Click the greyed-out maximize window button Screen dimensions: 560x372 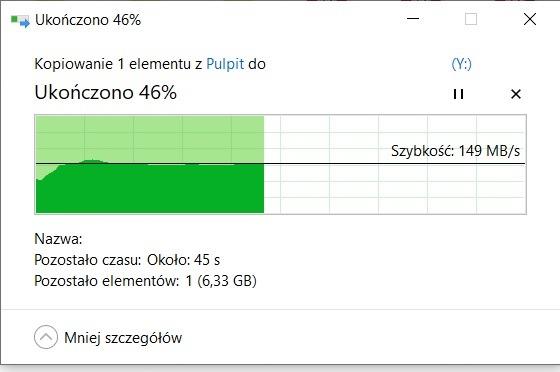471,19
